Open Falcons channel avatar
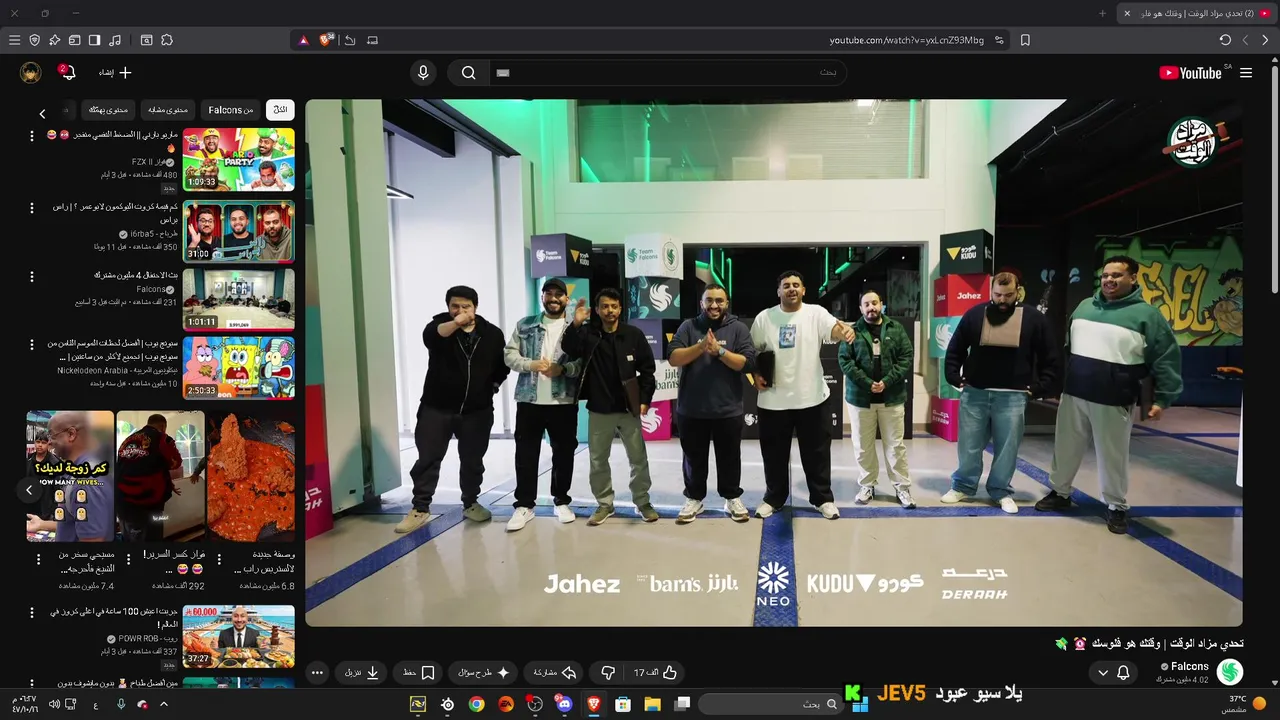The height and width of the screenshot is (720, 1280). [1230, 672]
